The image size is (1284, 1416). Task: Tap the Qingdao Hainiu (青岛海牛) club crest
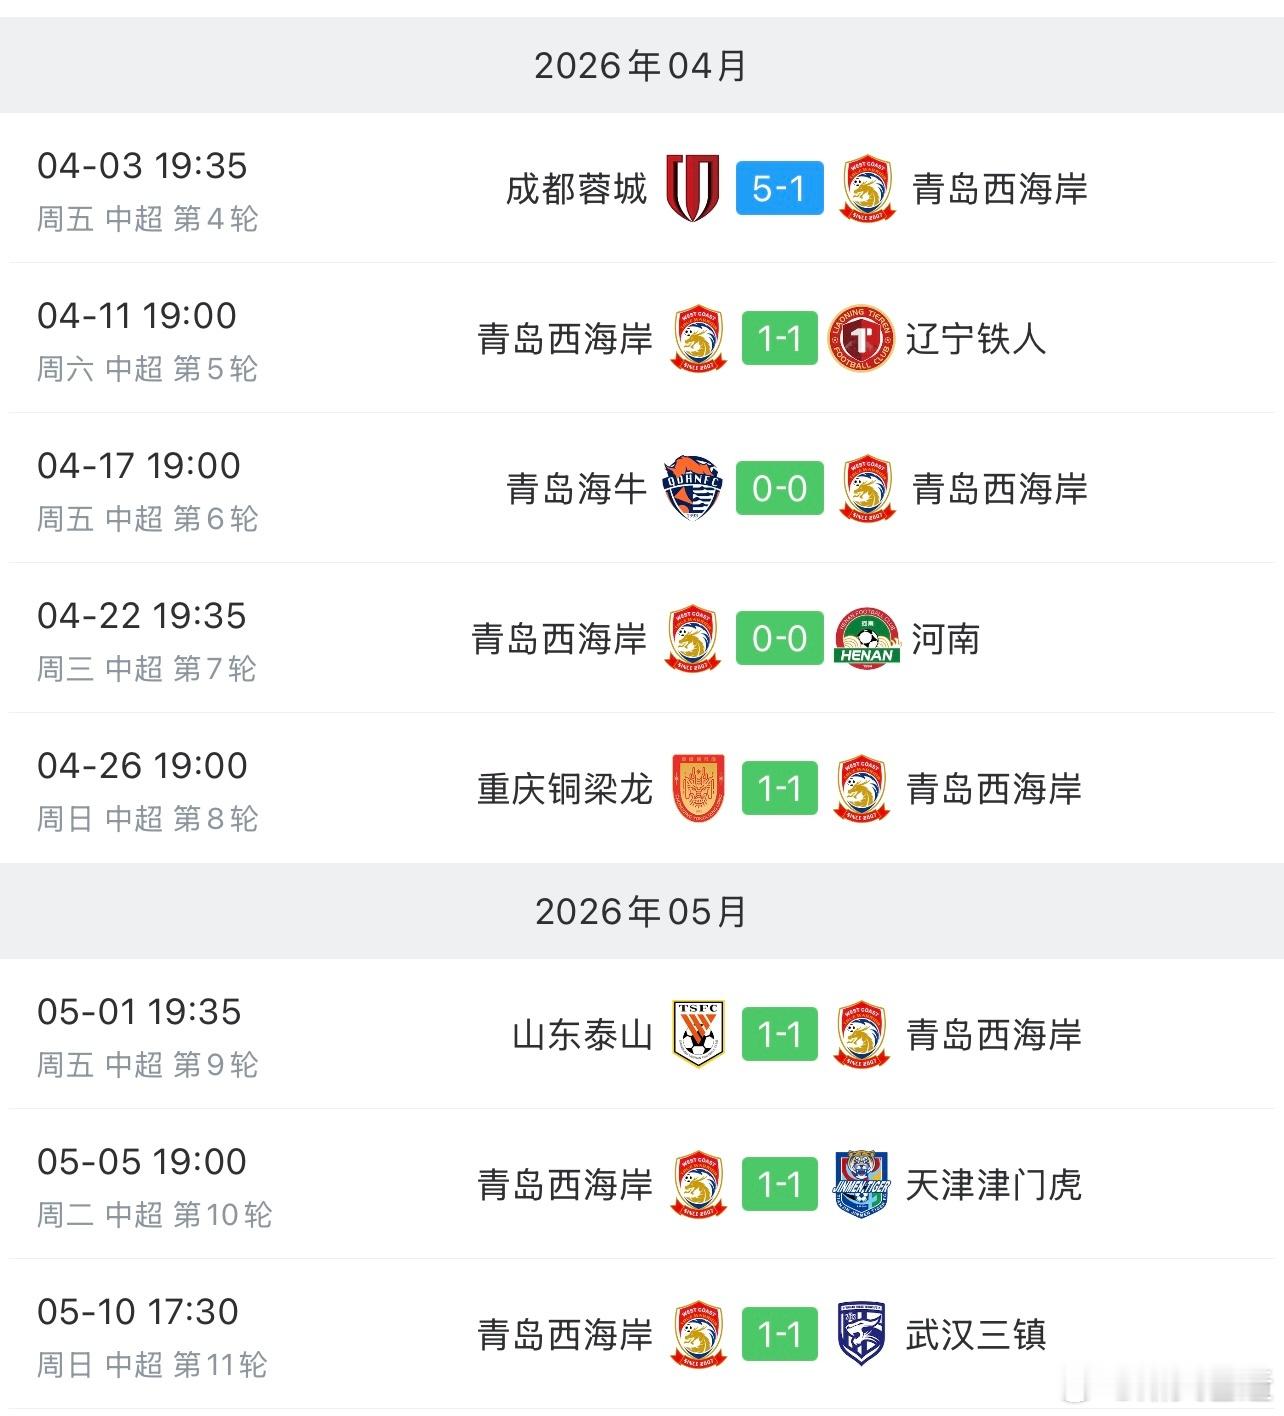coord(693,488)
